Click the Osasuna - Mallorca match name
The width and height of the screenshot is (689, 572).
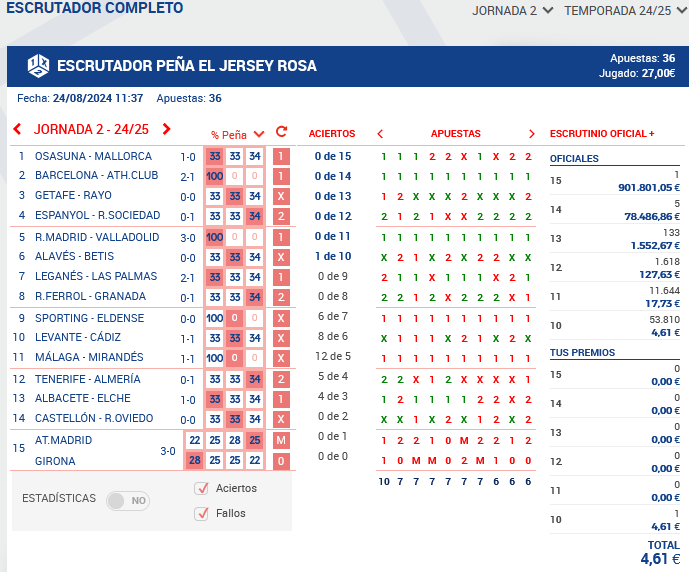pos(93,156)
